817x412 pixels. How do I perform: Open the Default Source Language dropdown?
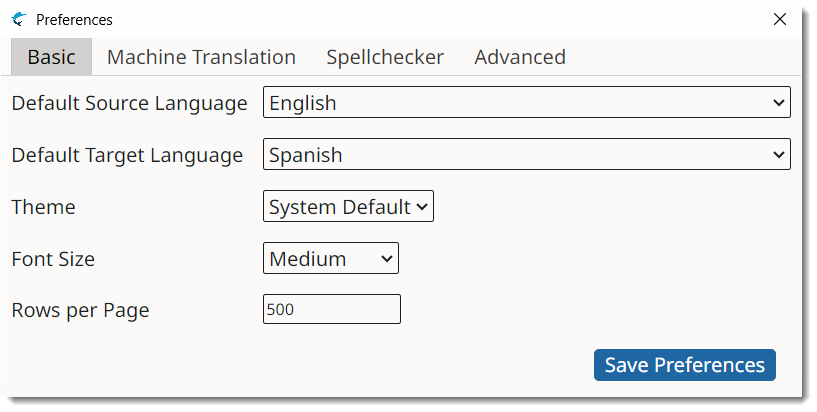click(x=527, y=102)
